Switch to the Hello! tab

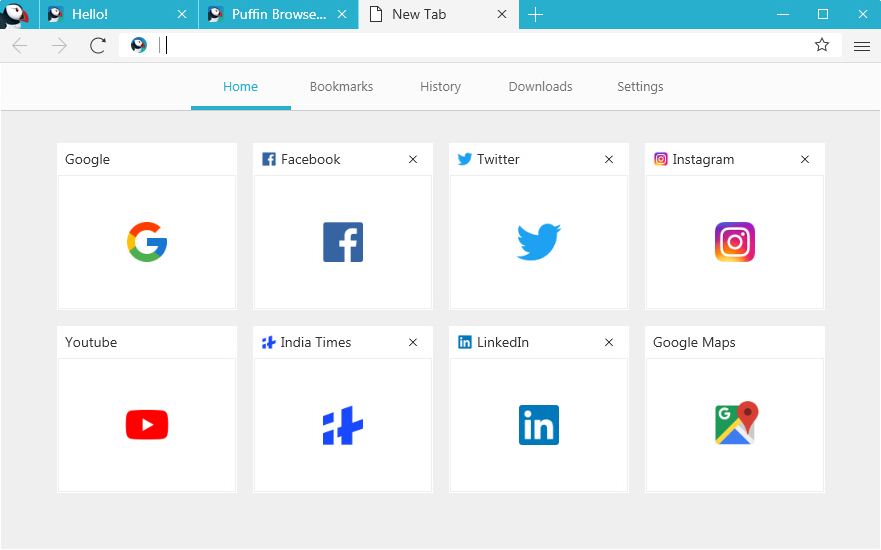point(119,15)
